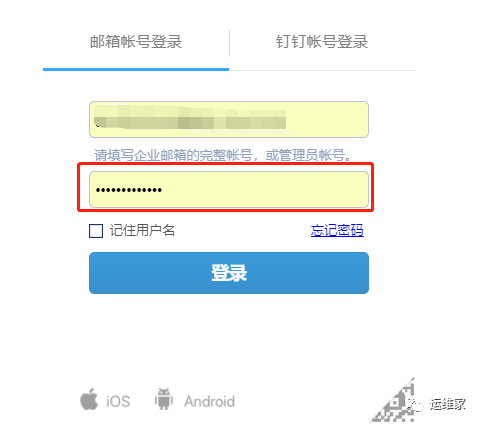Select the iOS download label

point(118,401)
